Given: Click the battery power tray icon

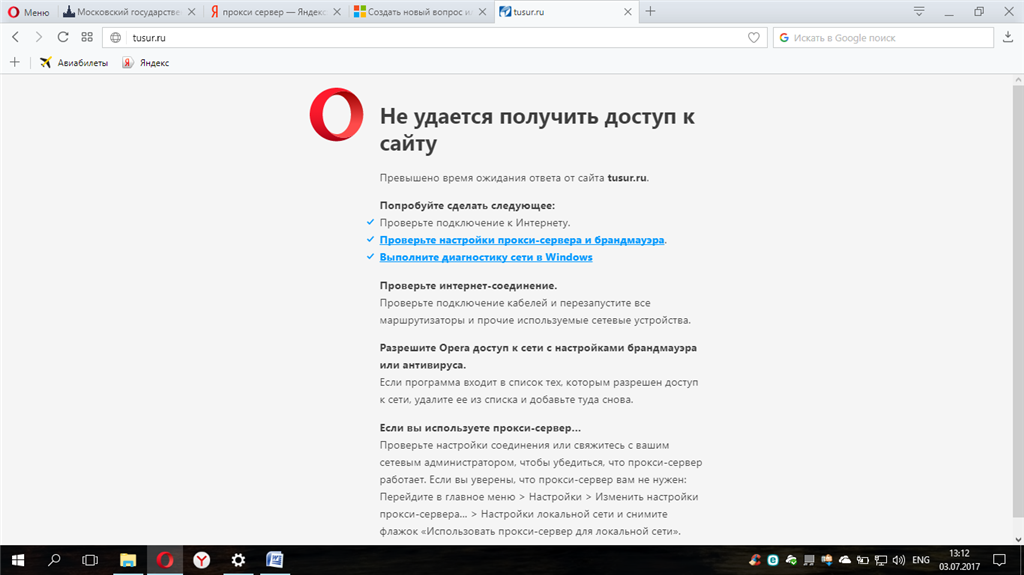Looking at the screenshot, I should [863, 560].
